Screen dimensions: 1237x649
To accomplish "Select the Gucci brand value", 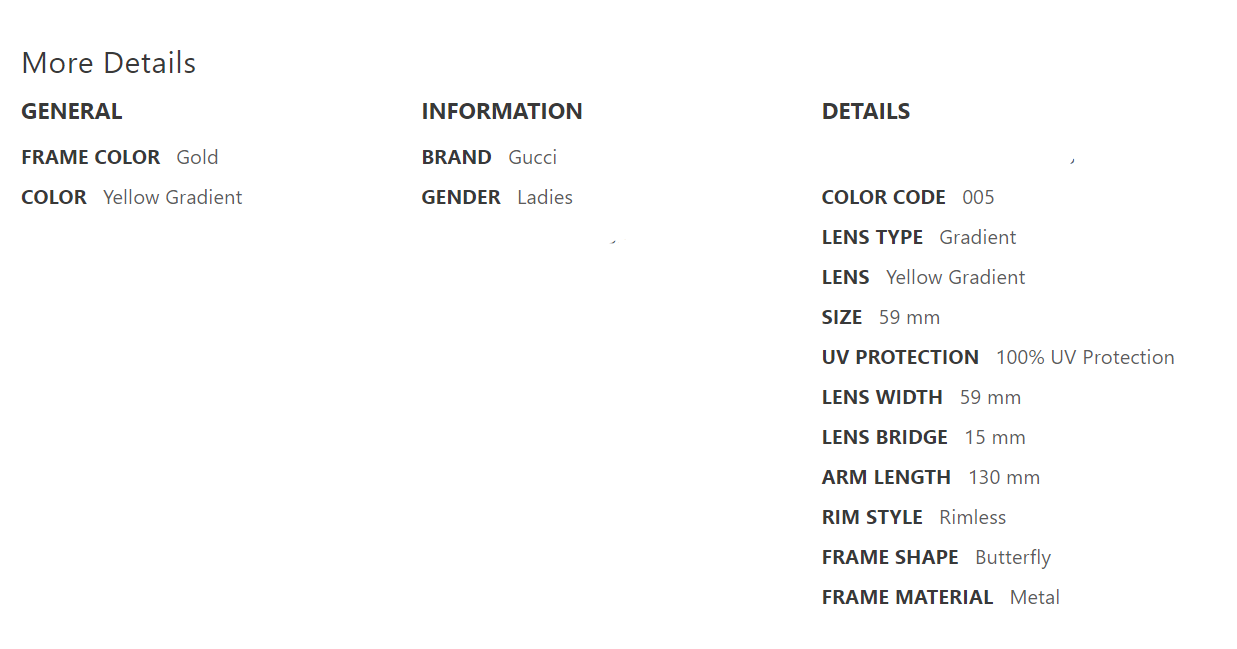I will (532, 157).
